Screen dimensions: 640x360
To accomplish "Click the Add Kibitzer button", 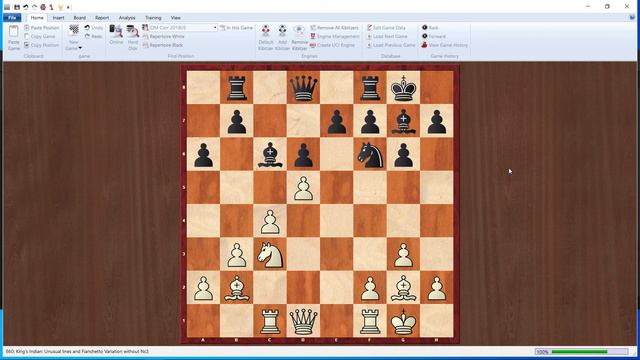I will (x=282, y=38).
